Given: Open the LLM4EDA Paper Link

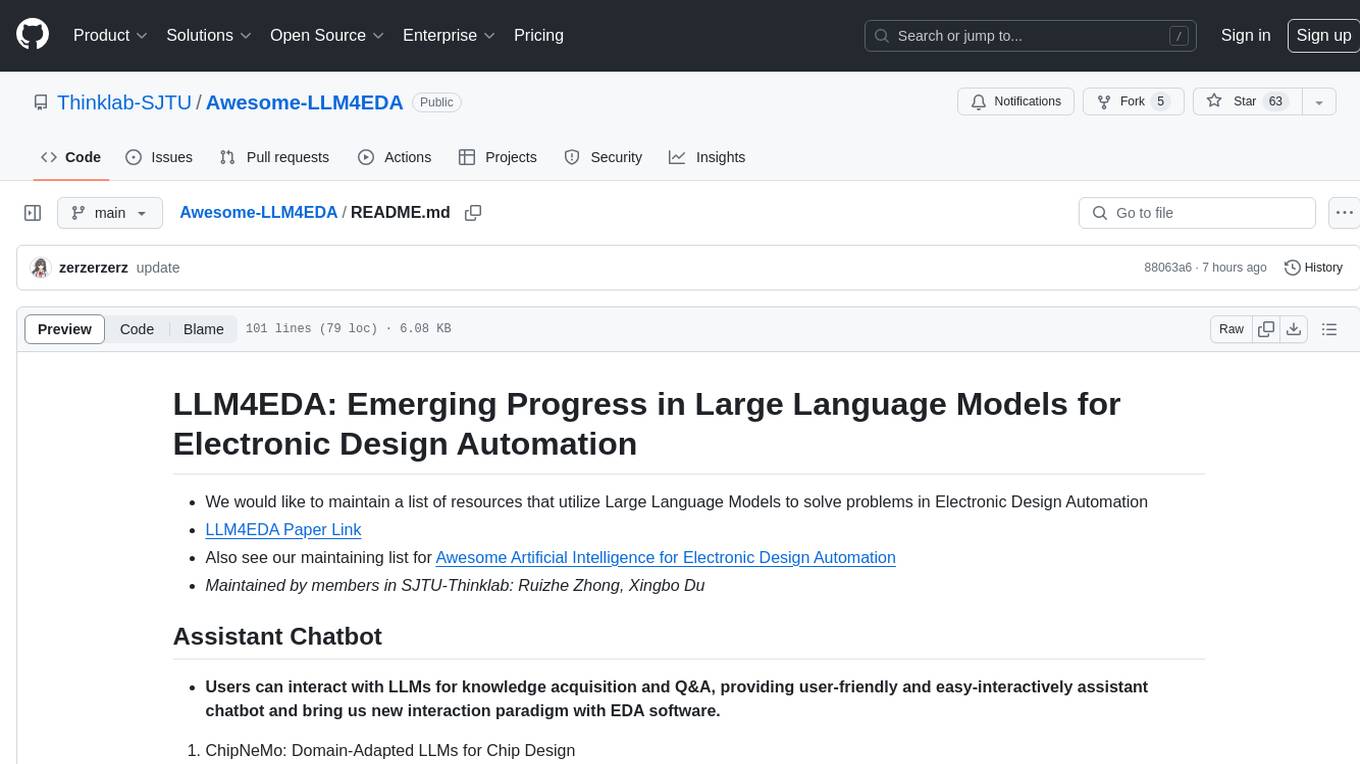Looking at the screenshot, I should tap(283, 530).
